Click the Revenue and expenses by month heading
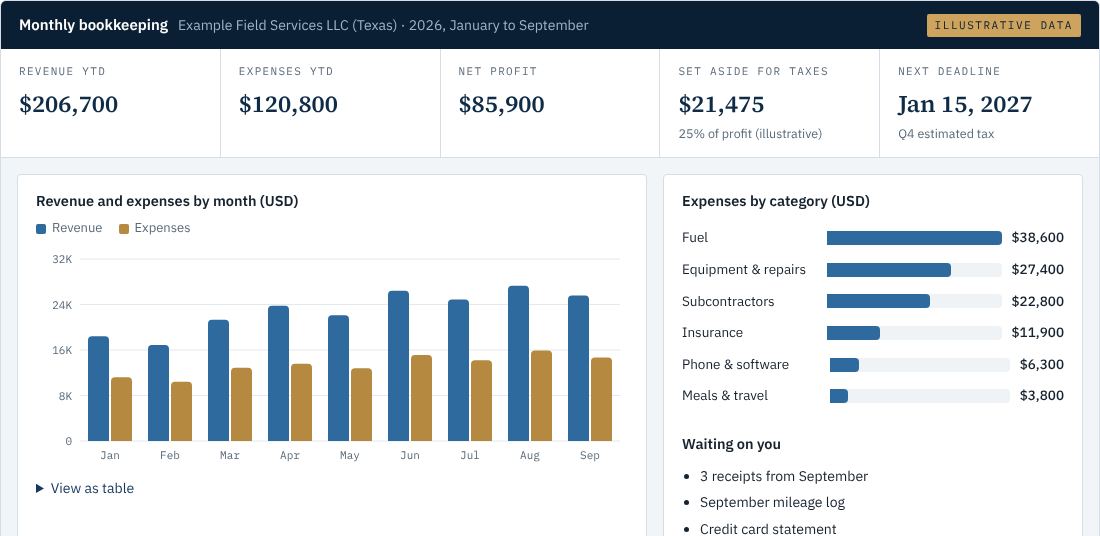This screenshot has height=536, width=1100. pyautogui.click(x=167, y=201)
